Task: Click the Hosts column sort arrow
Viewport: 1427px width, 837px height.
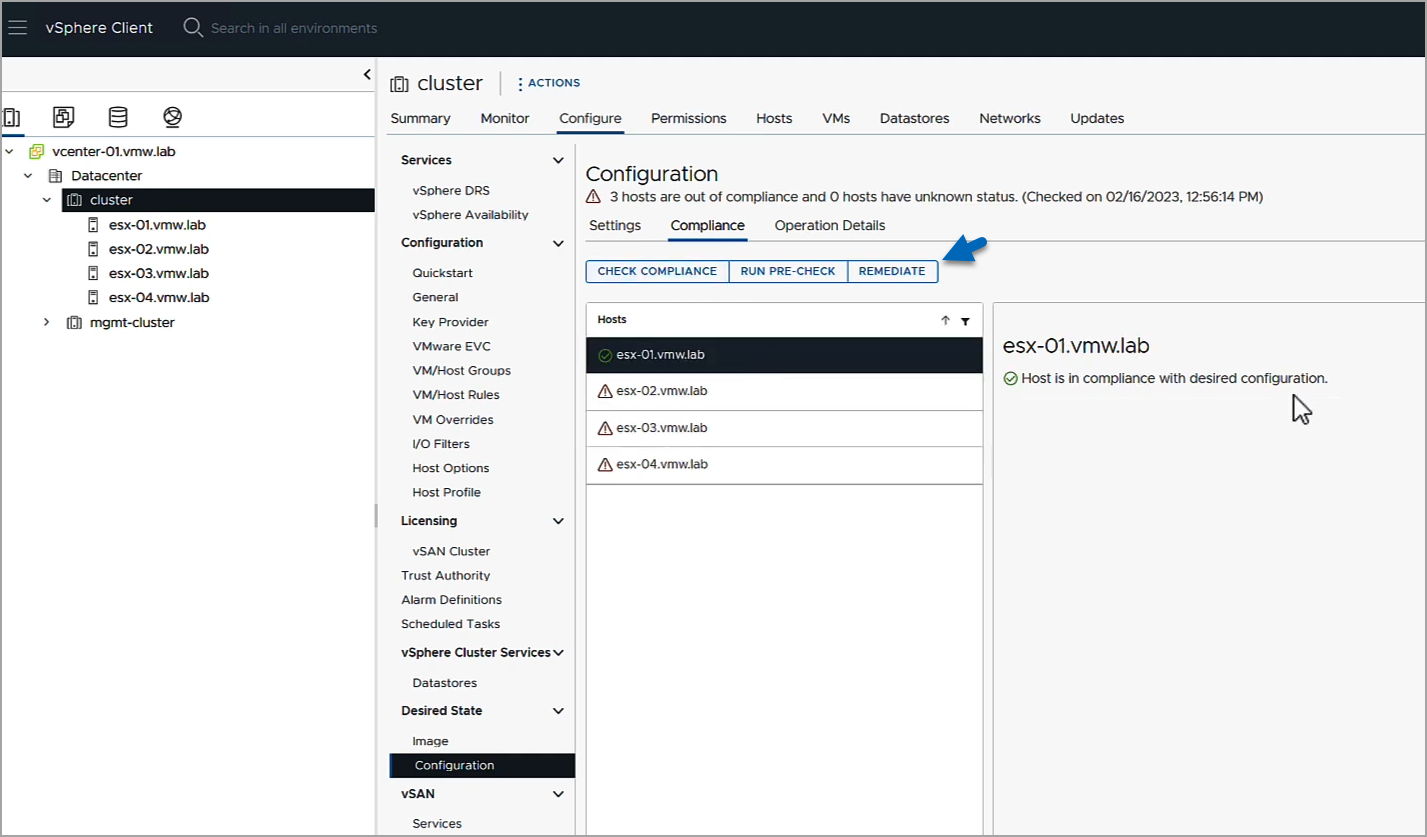Action: click(945, 321)
